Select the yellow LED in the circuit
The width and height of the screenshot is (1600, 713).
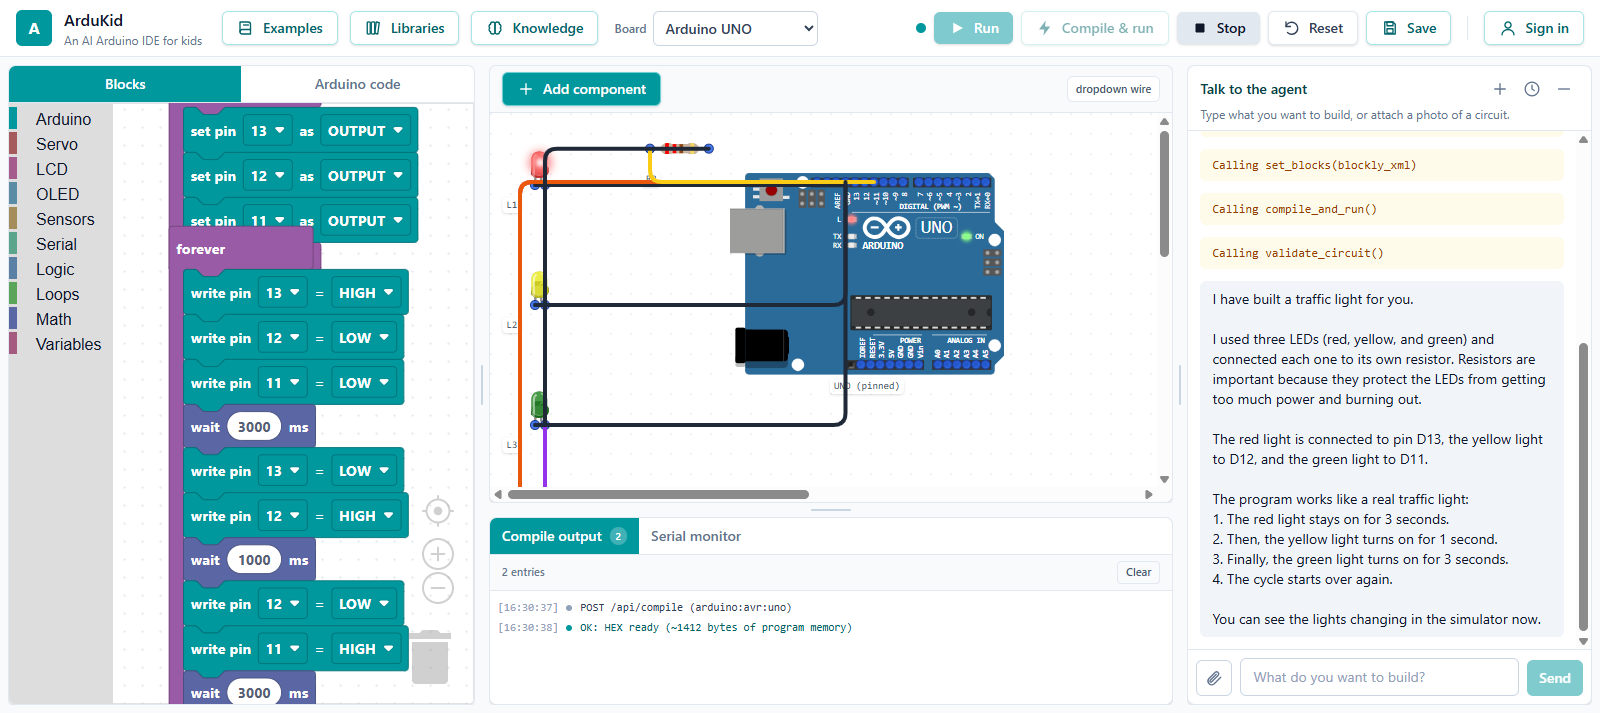pyautogui.click(x=538, y=288)
